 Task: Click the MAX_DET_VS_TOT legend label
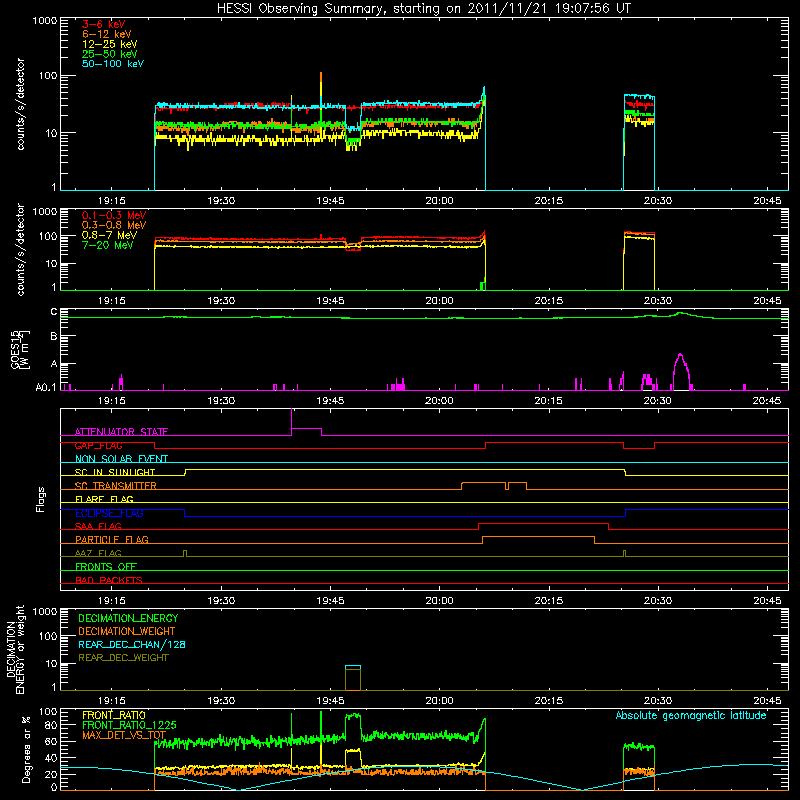124,735
